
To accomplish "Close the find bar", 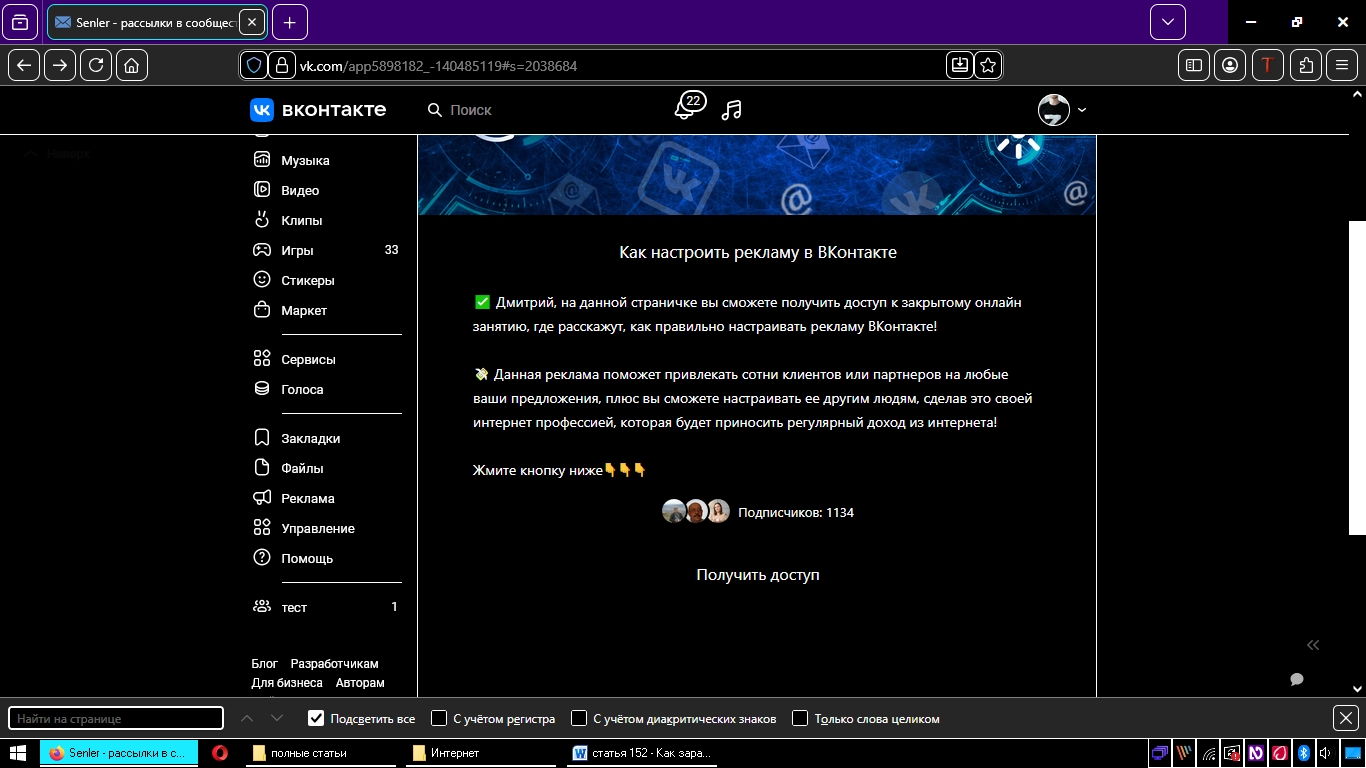I will click(x=1346, y=718).
